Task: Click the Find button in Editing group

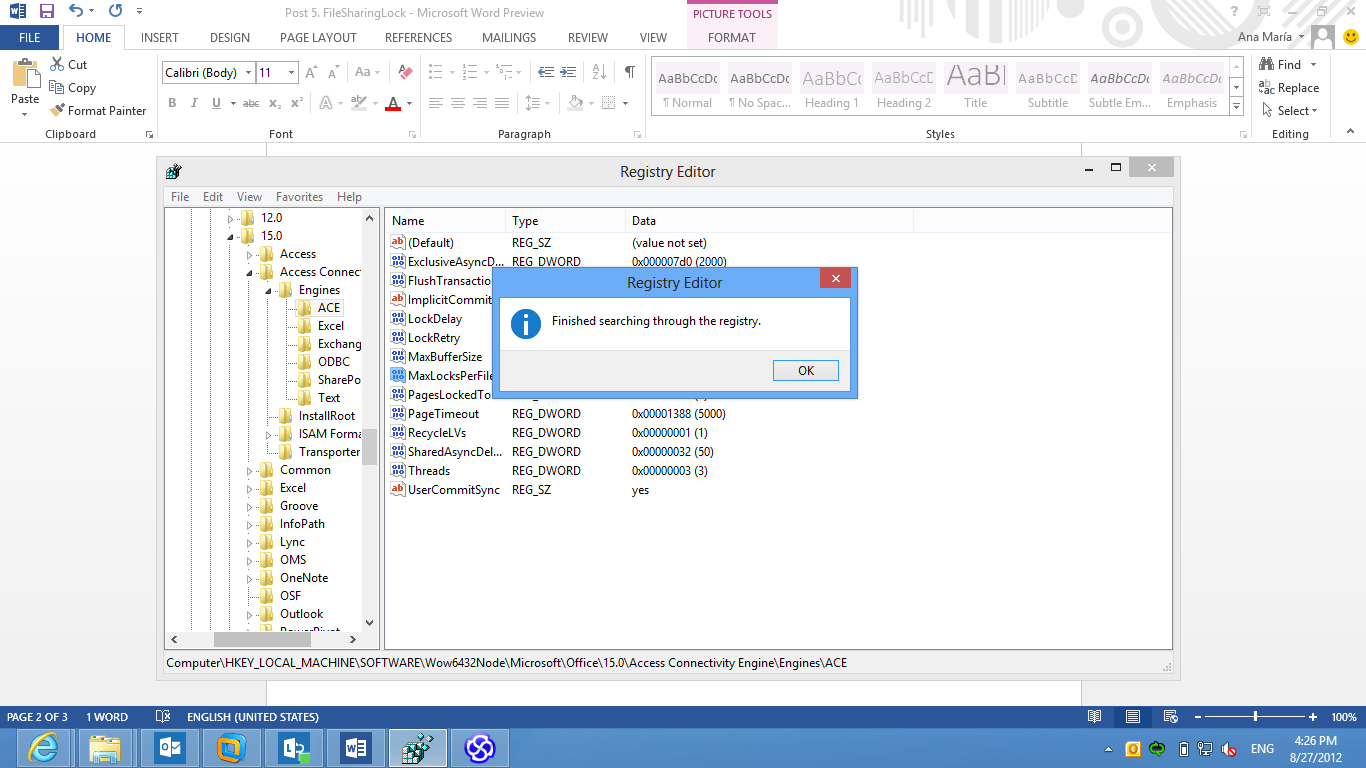Action: pyautogui.click(x=1281, y=64)
